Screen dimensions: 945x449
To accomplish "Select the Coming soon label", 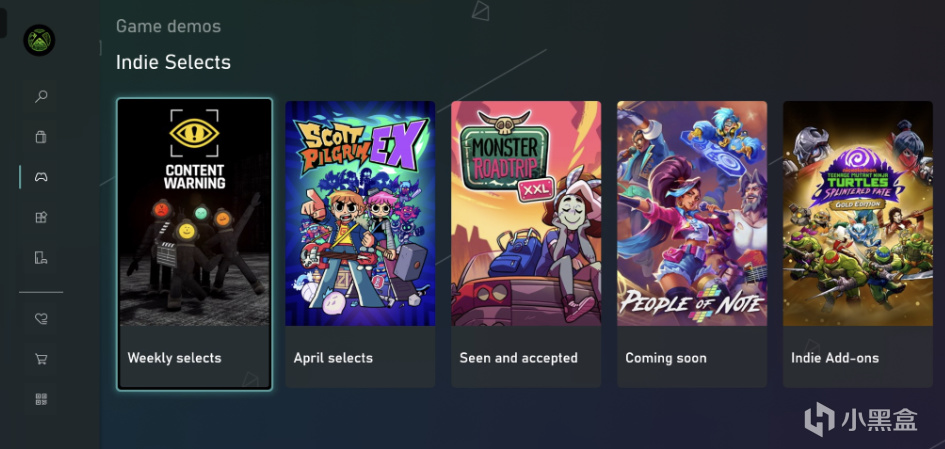I will click(666, 358).
